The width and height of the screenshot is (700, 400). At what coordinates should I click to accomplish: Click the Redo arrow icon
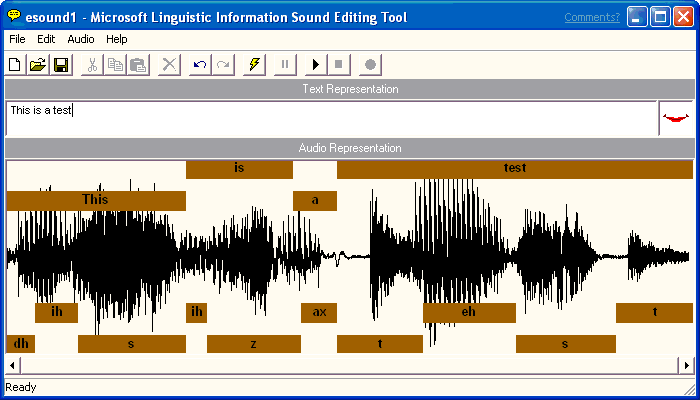(x=223, y=65)
